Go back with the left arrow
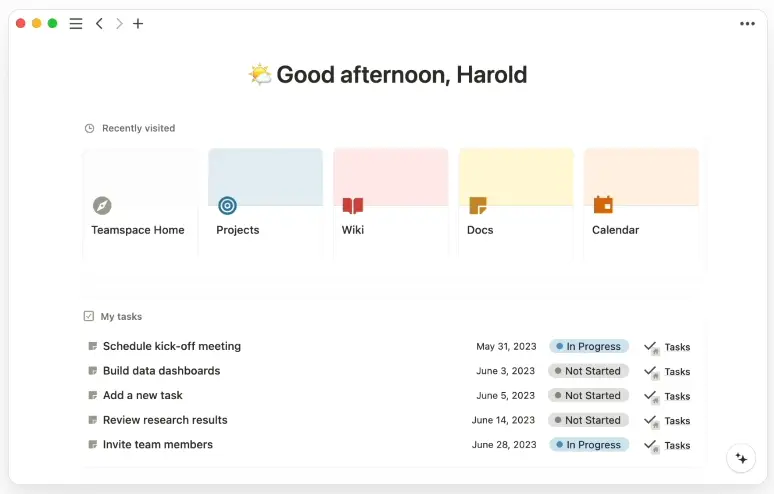Viewport: 774px width, 494px height. tap(99, 24)
